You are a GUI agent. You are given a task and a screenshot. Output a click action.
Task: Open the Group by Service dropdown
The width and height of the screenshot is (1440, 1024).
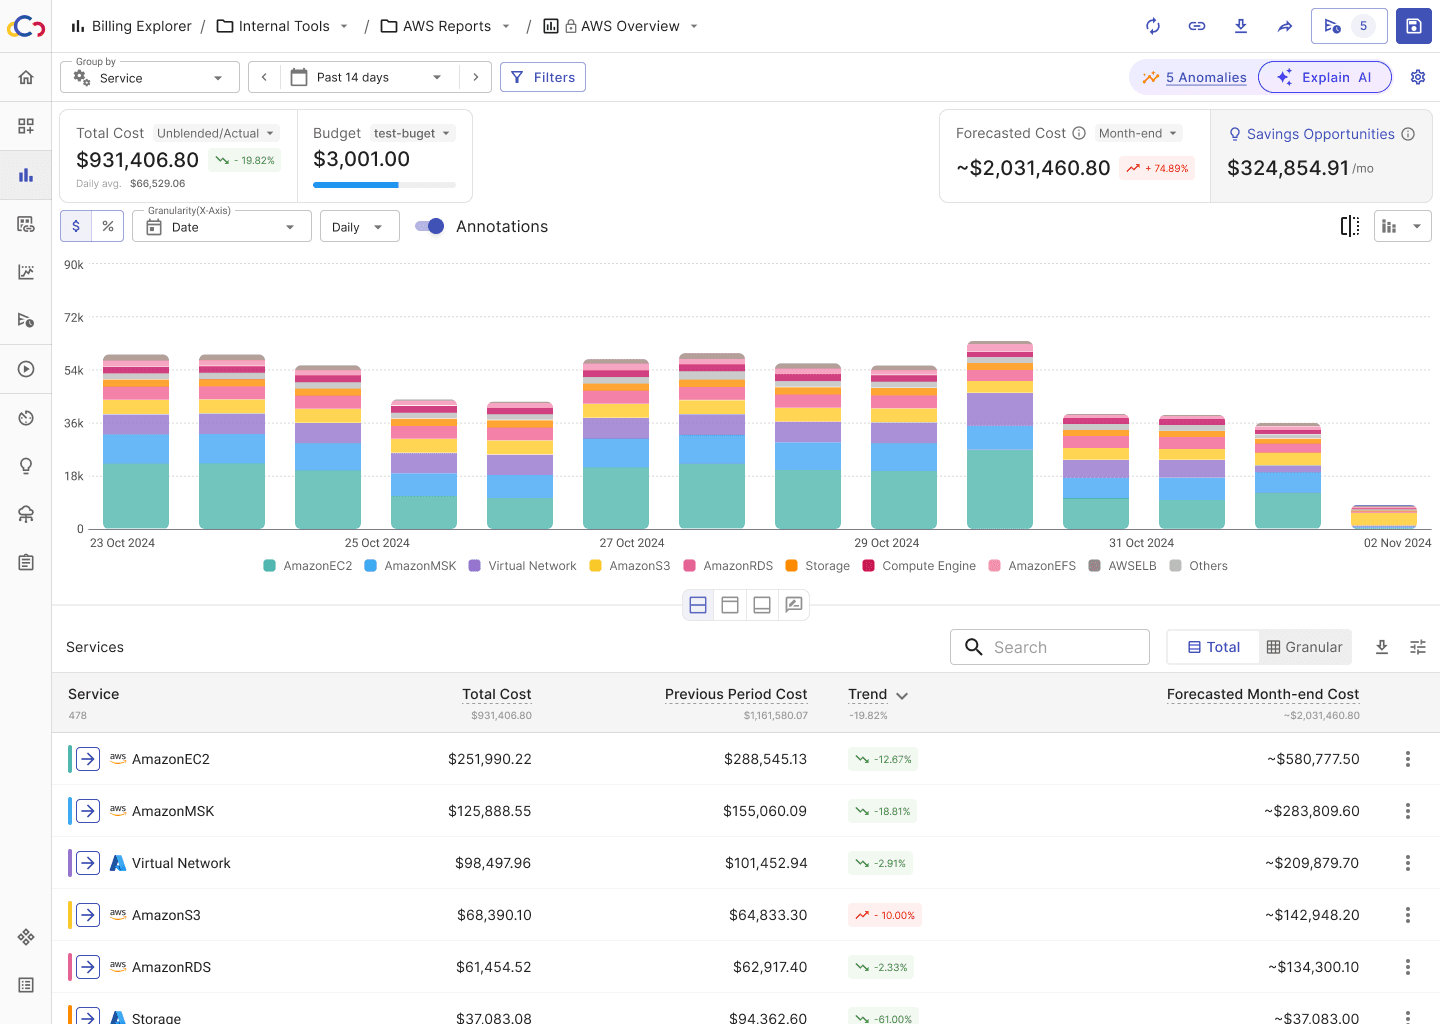click(150, 77)
